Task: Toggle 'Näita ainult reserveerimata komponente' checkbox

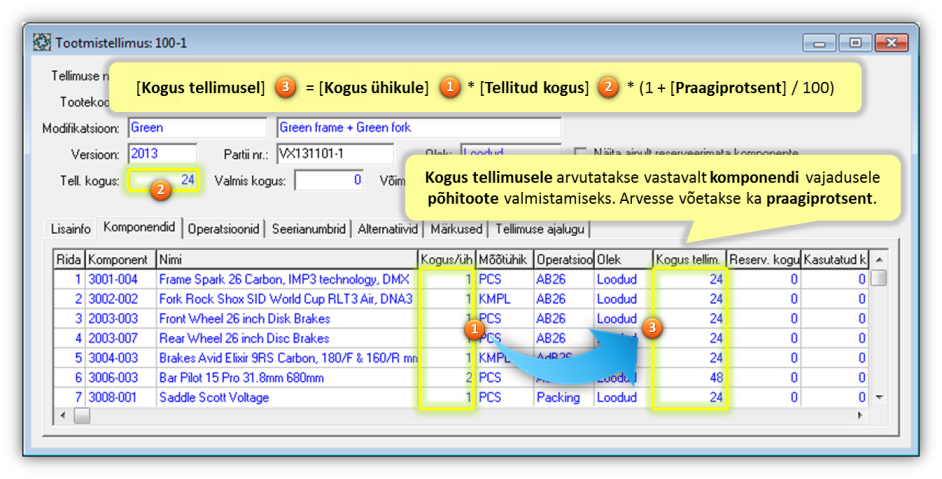Action: (581, 153)
